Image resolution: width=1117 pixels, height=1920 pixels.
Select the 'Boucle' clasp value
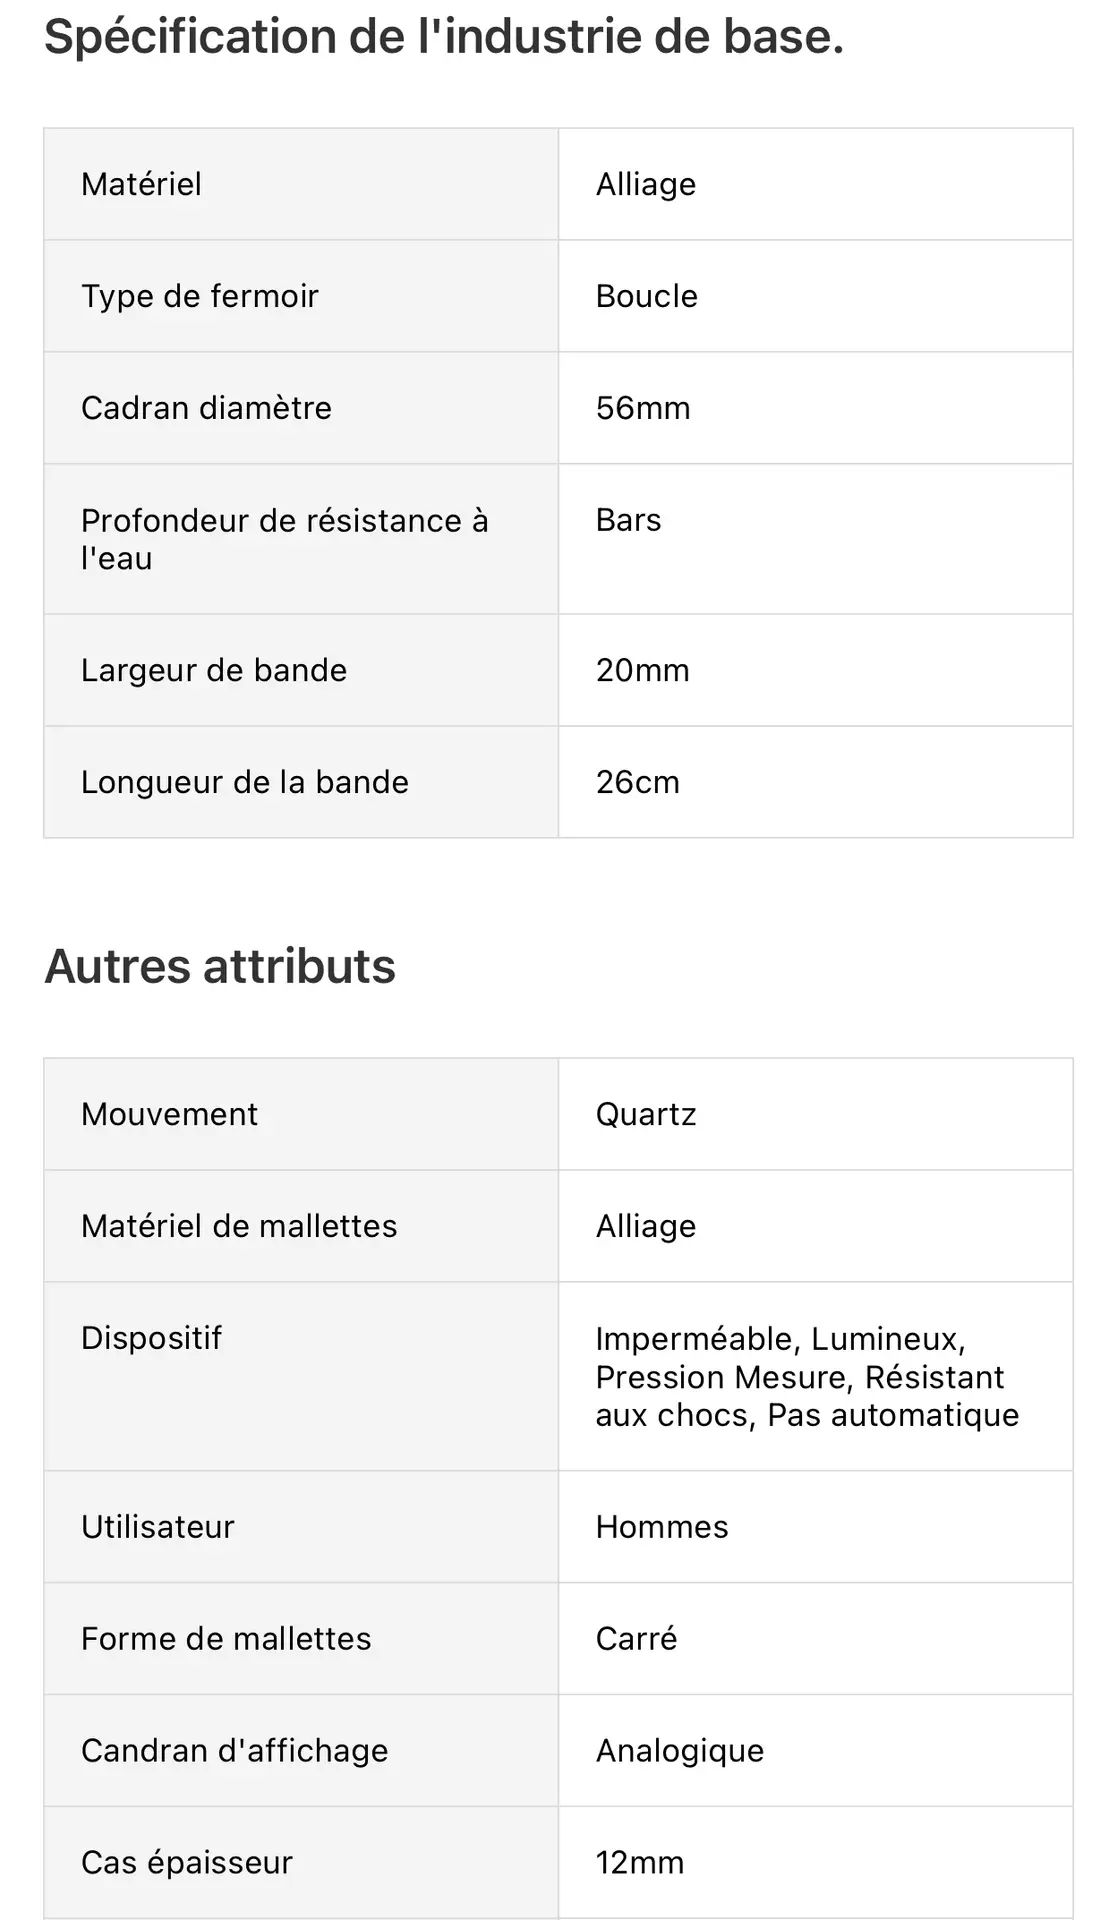coord(646,297)
